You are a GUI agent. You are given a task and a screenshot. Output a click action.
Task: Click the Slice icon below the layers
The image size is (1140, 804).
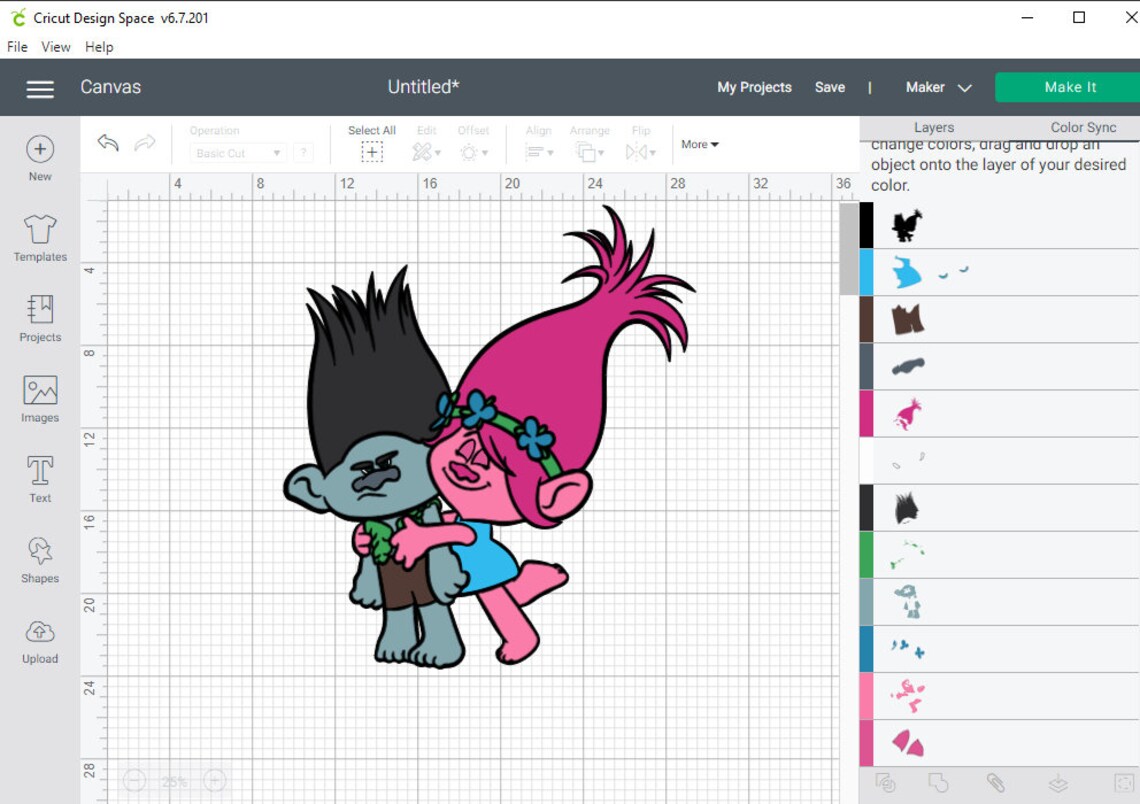(x=886, y=783)
